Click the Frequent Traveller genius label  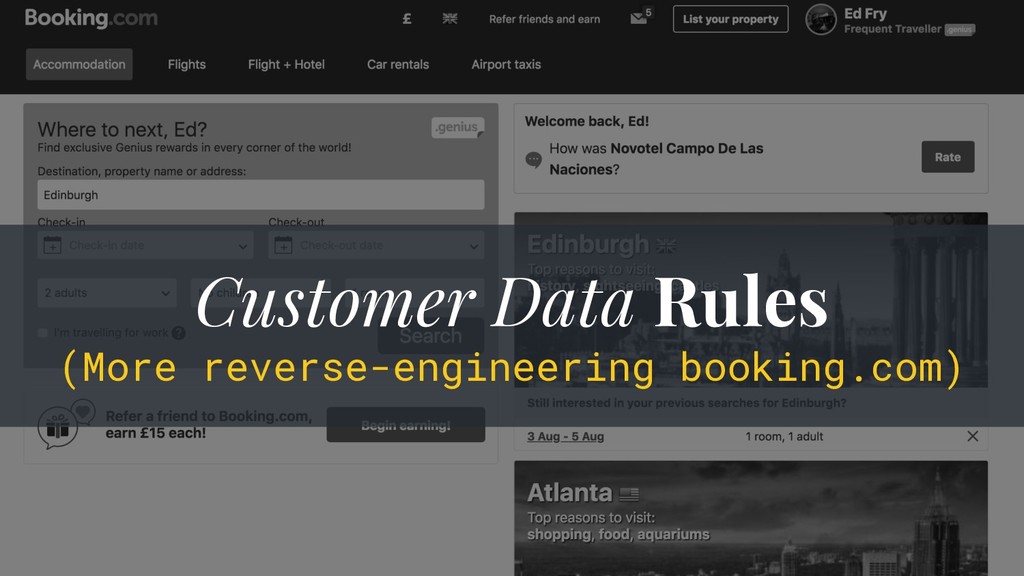909,29
